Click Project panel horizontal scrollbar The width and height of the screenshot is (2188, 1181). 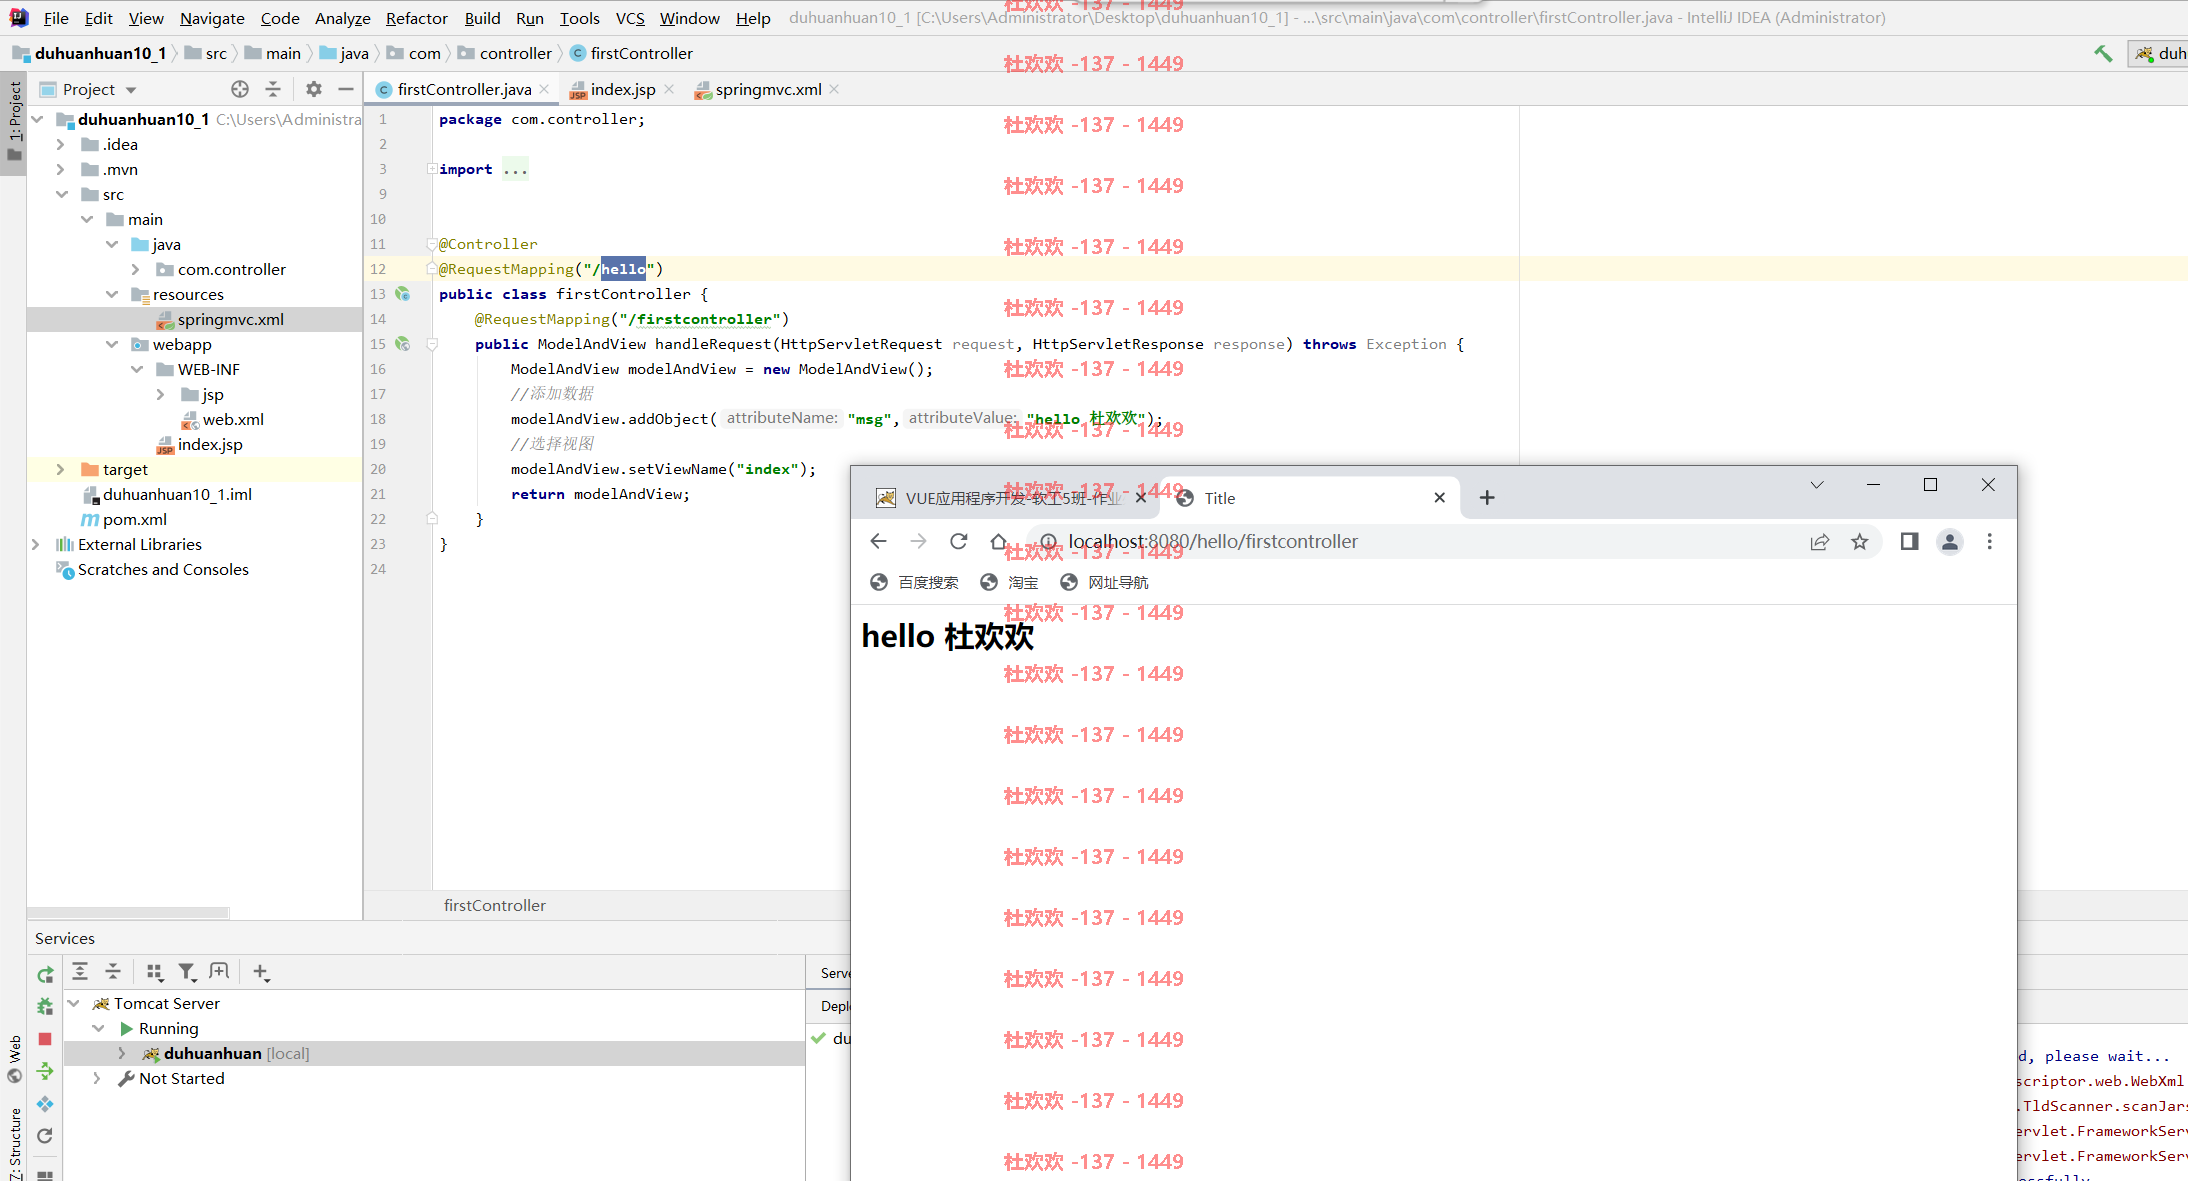click(129, 912)
